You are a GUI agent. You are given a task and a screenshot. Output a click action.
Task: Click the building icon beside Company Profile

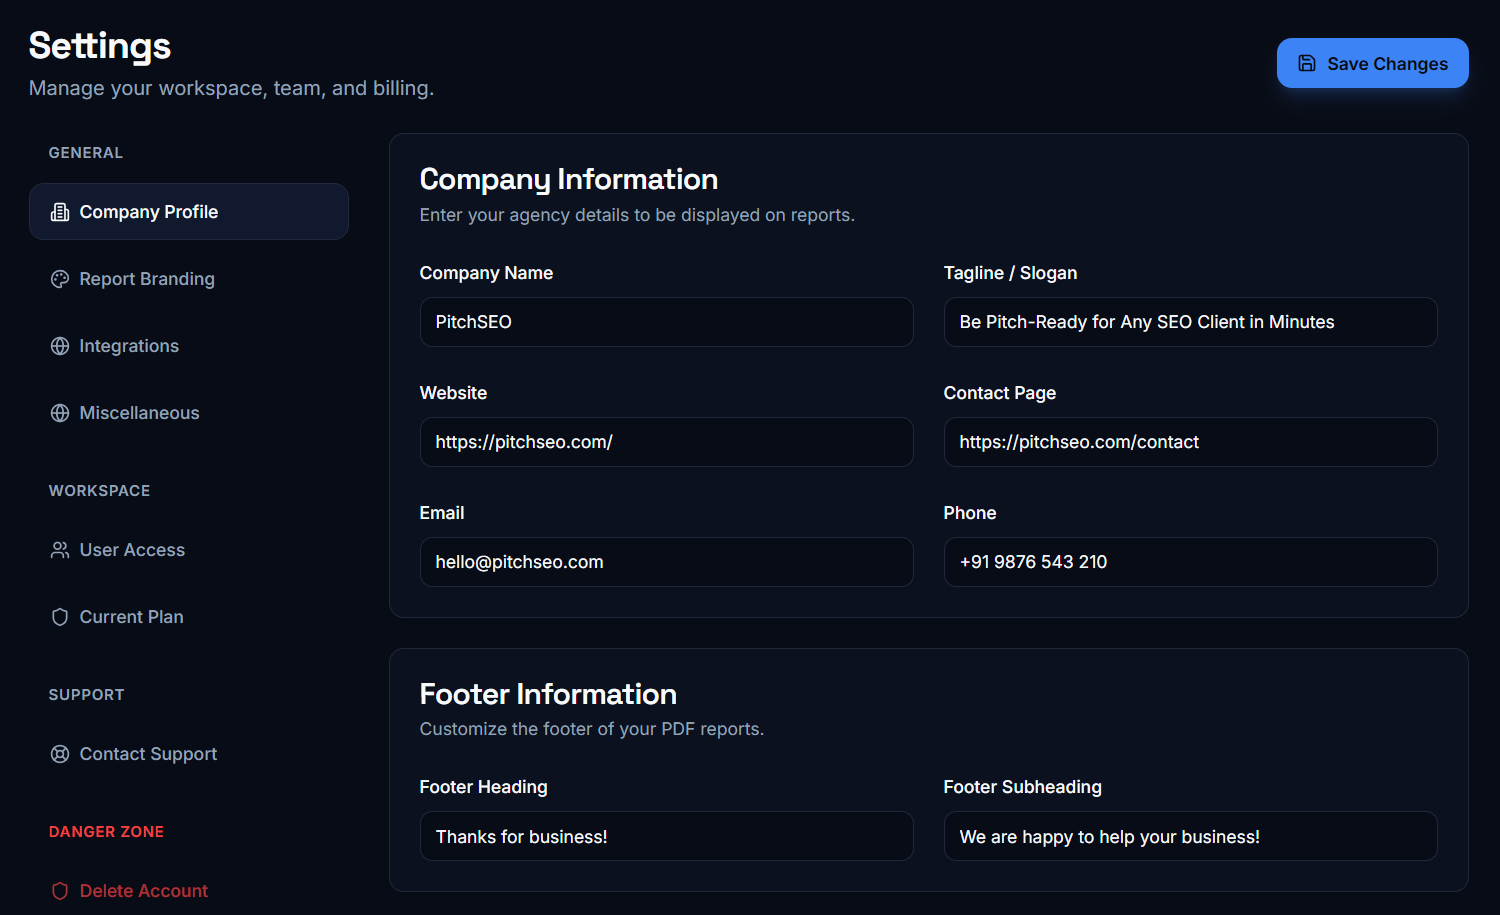60,212
